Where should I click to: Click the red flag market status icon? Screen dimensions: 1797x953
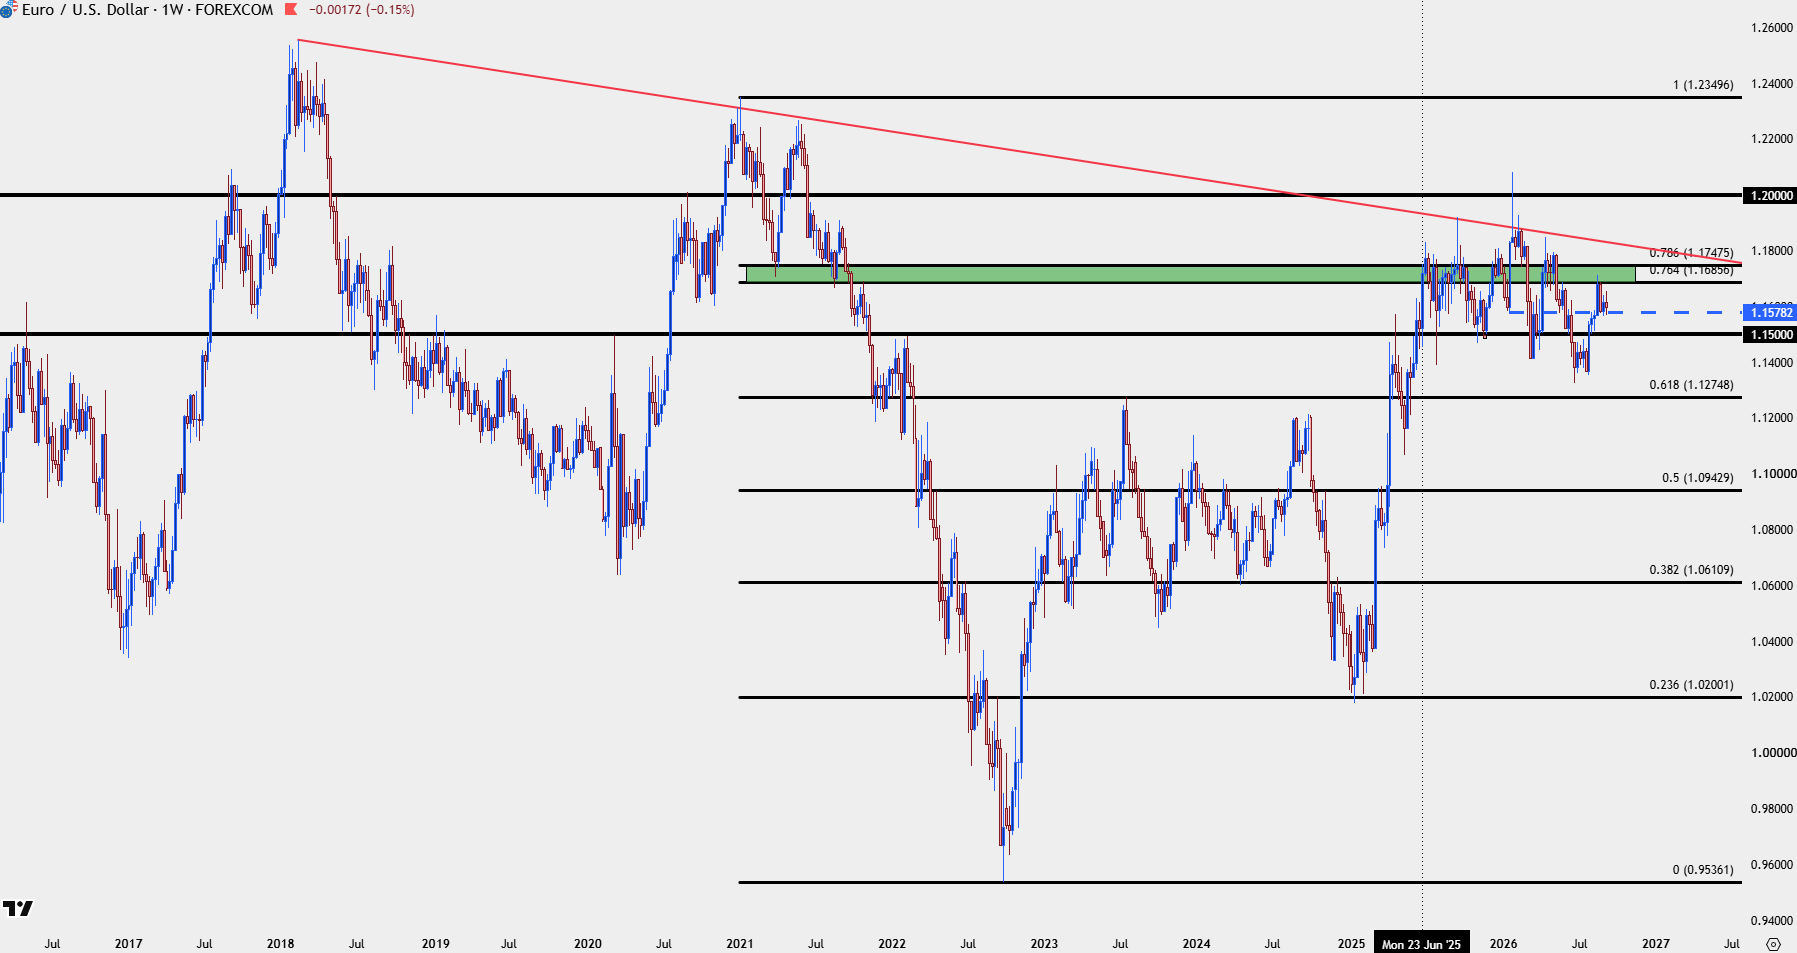click(x=291, y=10)
